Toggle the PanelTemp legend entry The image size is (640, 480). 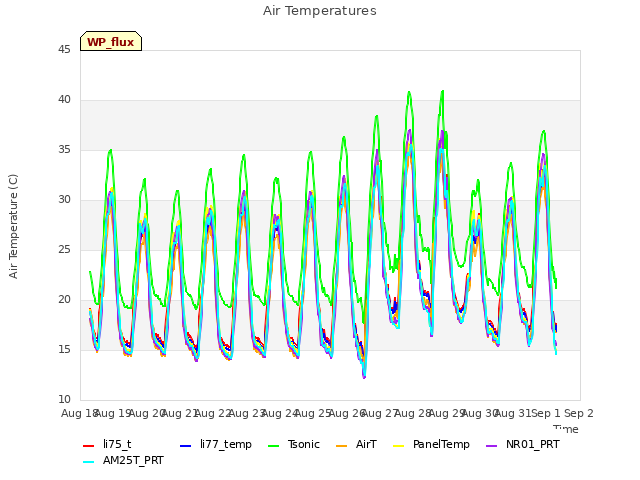point(431,444)
